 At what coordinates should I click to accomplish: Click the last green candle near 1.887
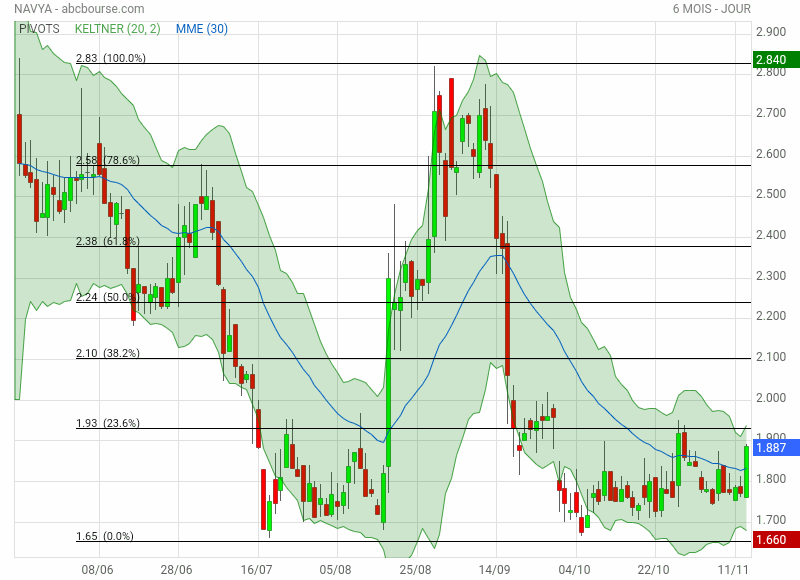[x=746, y=472]
